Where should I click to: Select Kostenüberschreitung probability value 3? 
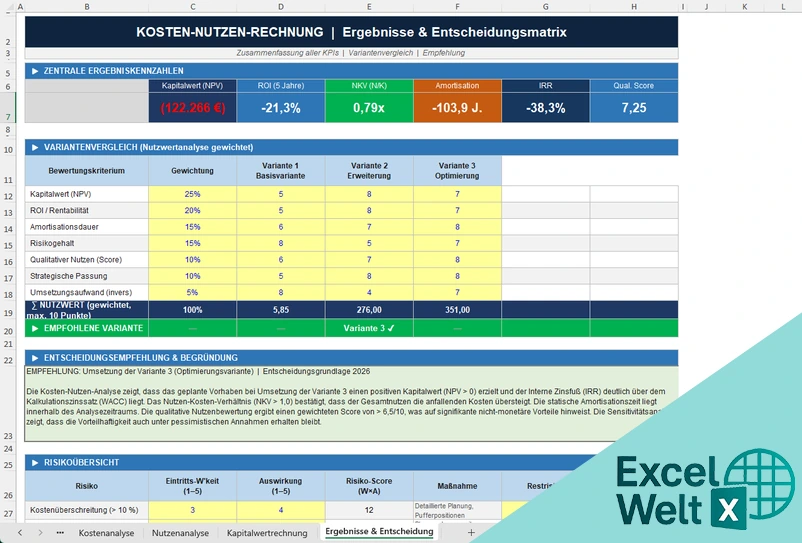[193, 510]
